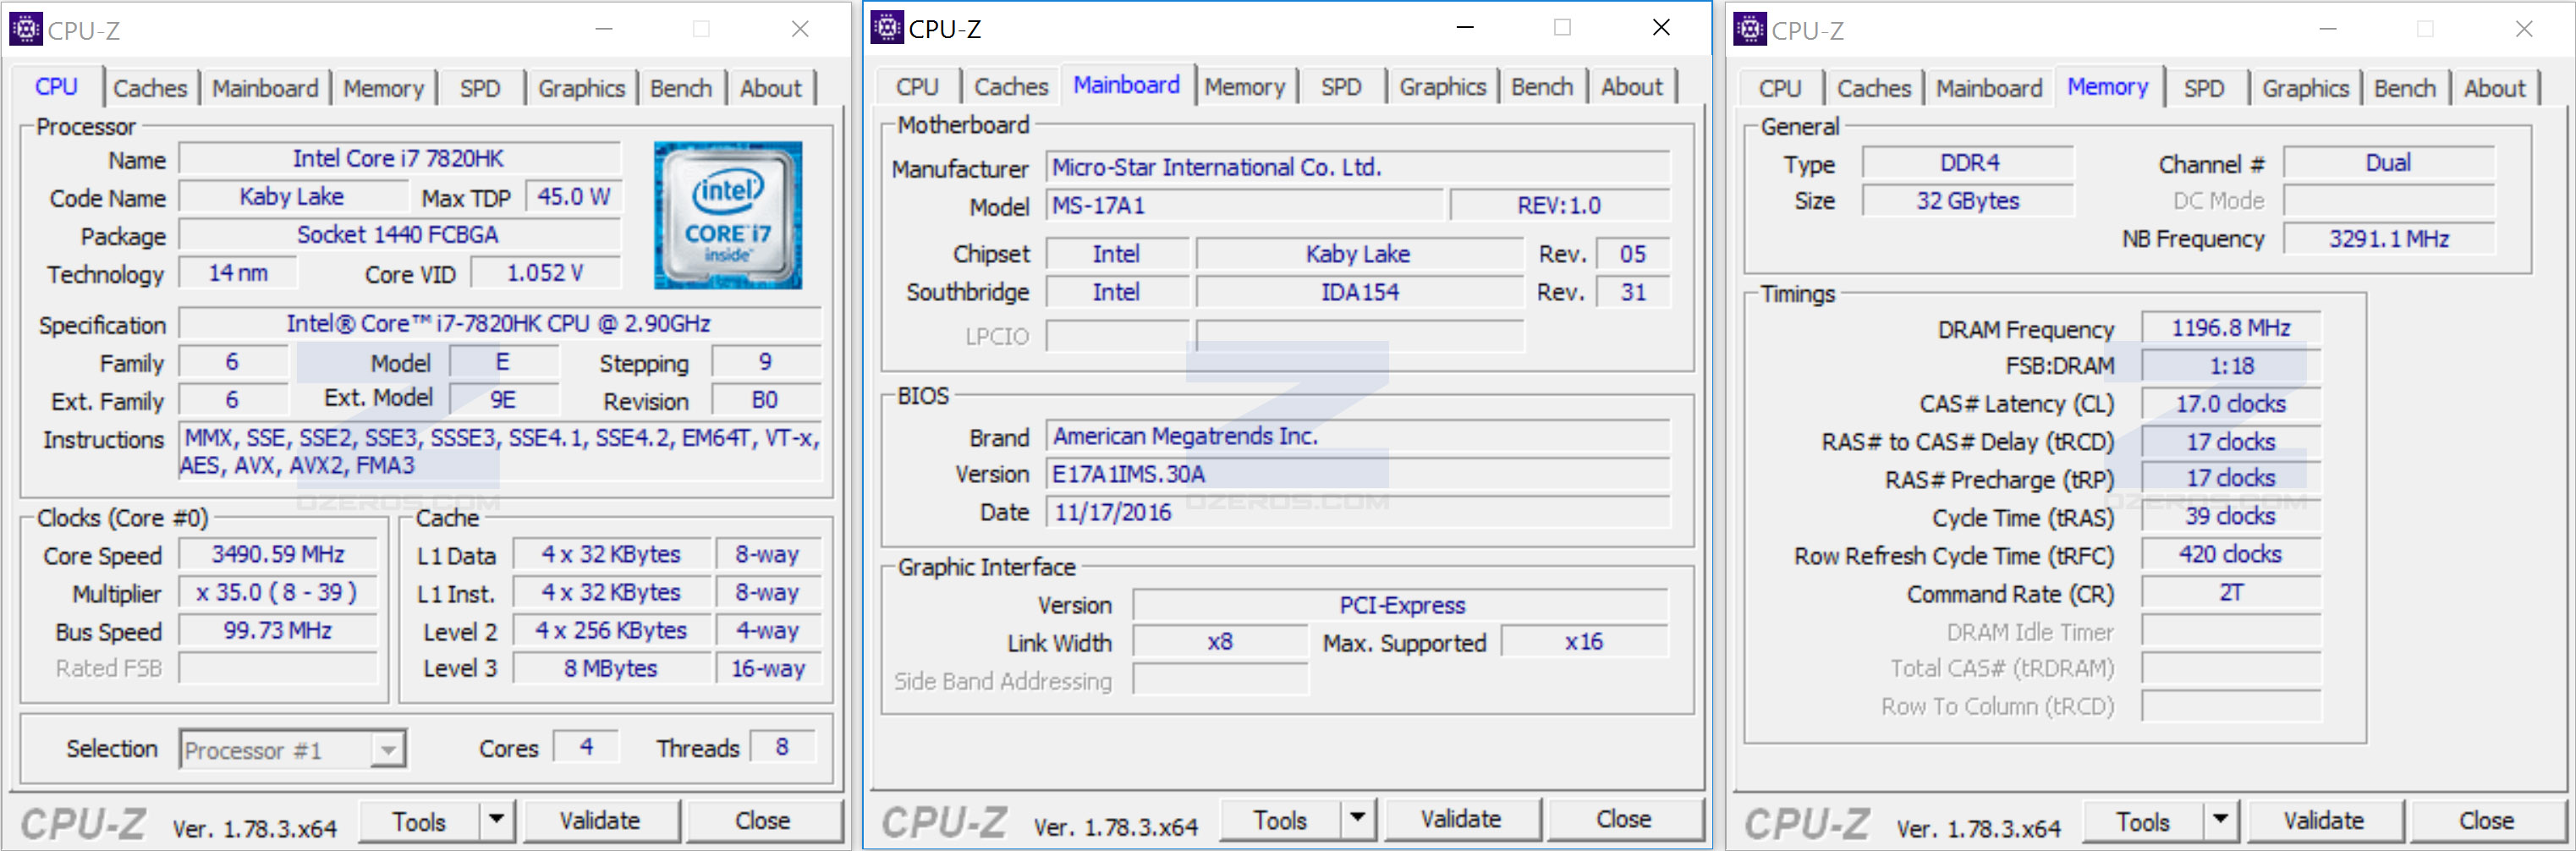Screen dimensions: 2576x851
Task: Click Validate in the middle Mainboard window
Action: (x=1461, y=819)
